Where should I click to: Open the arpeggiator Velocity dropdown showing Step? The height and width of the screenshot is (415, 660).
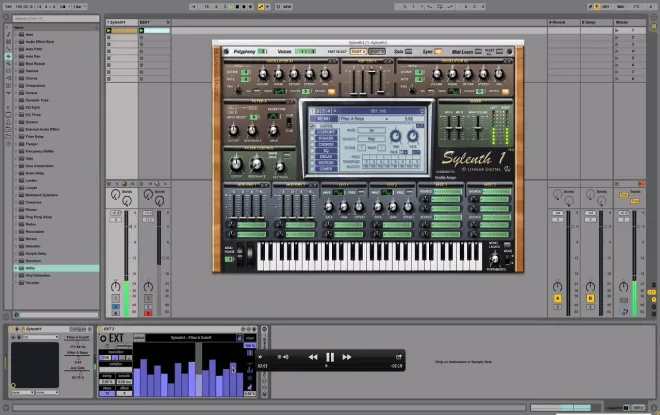[x=371, y=138]
